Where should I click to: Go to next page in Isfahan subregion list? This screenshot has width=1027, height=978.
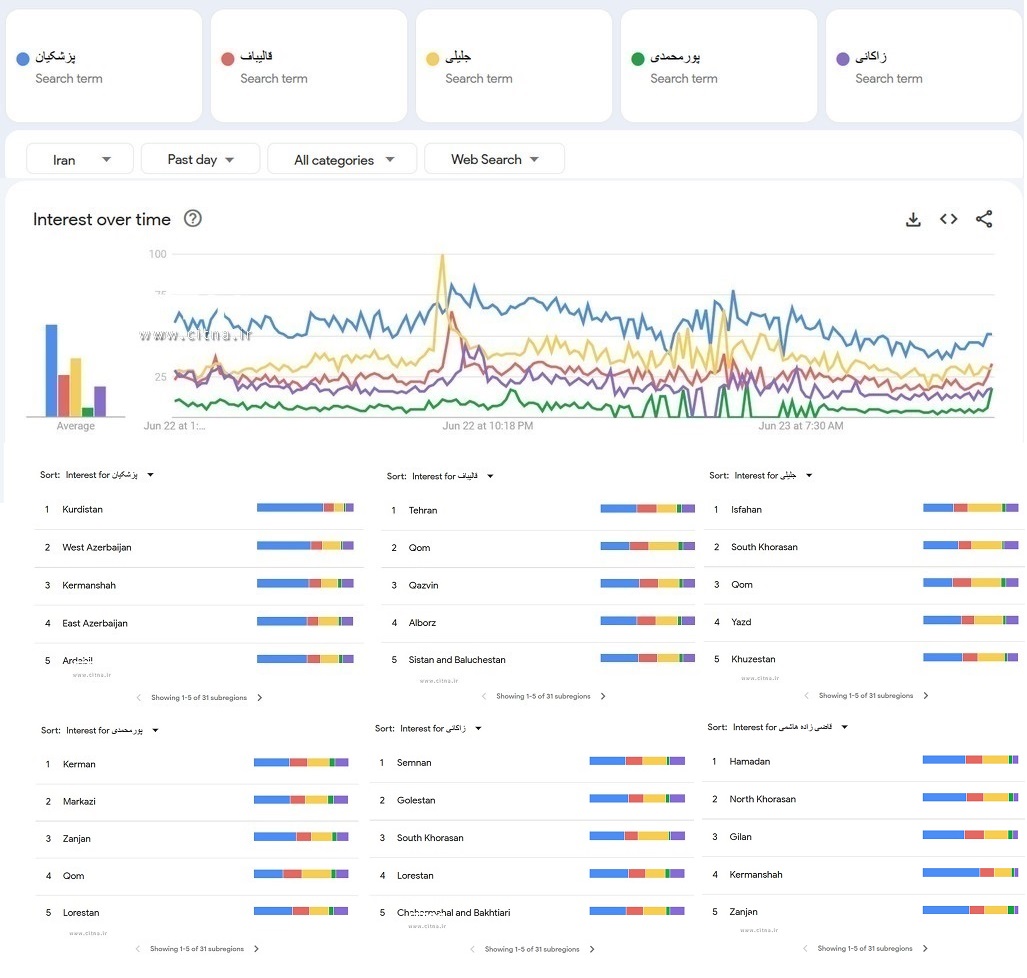coord(926,696)
